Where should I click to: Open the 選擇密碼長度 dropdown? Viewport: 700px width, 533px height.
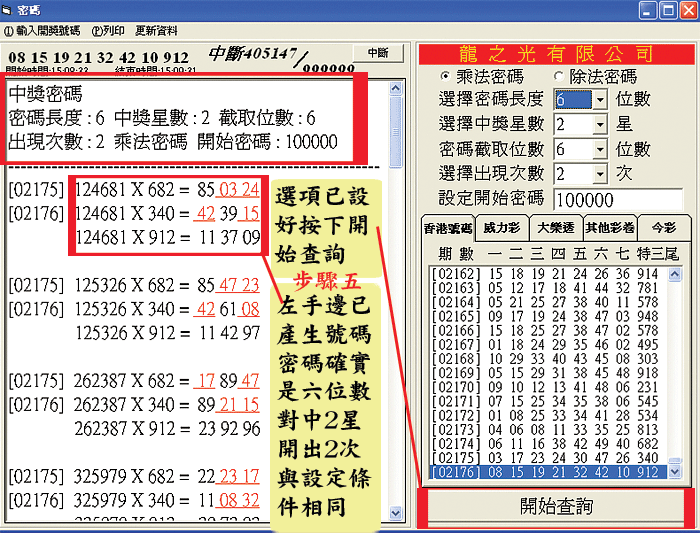tap(599, 99)
